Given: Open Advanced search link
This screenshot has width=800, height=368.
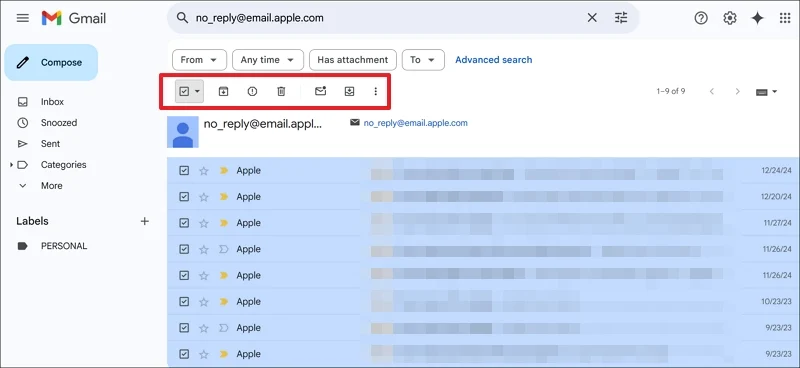Looking at the screenshot, I should (493, 60).
